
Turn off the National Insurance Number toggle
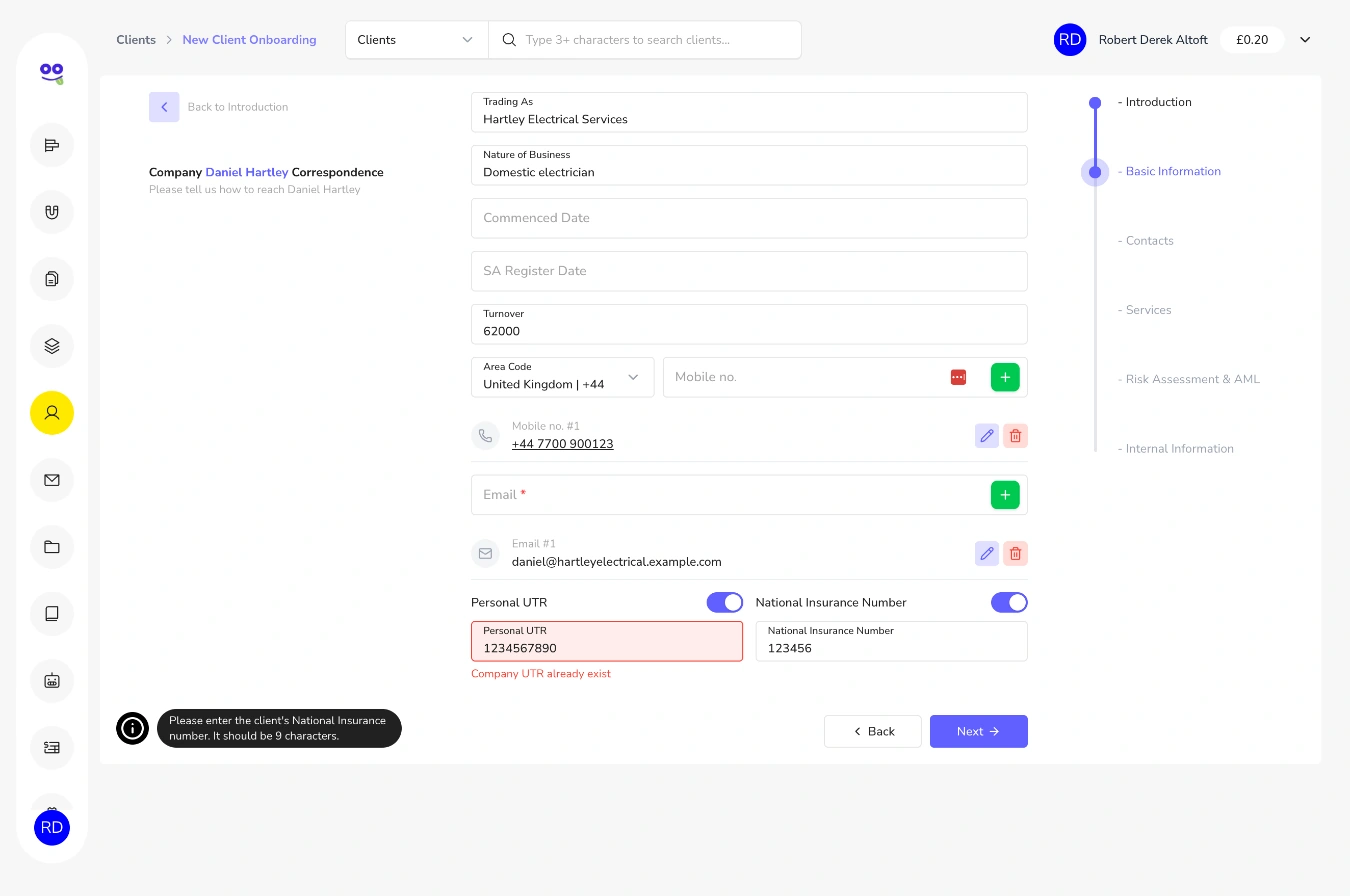click(1009, 602)
